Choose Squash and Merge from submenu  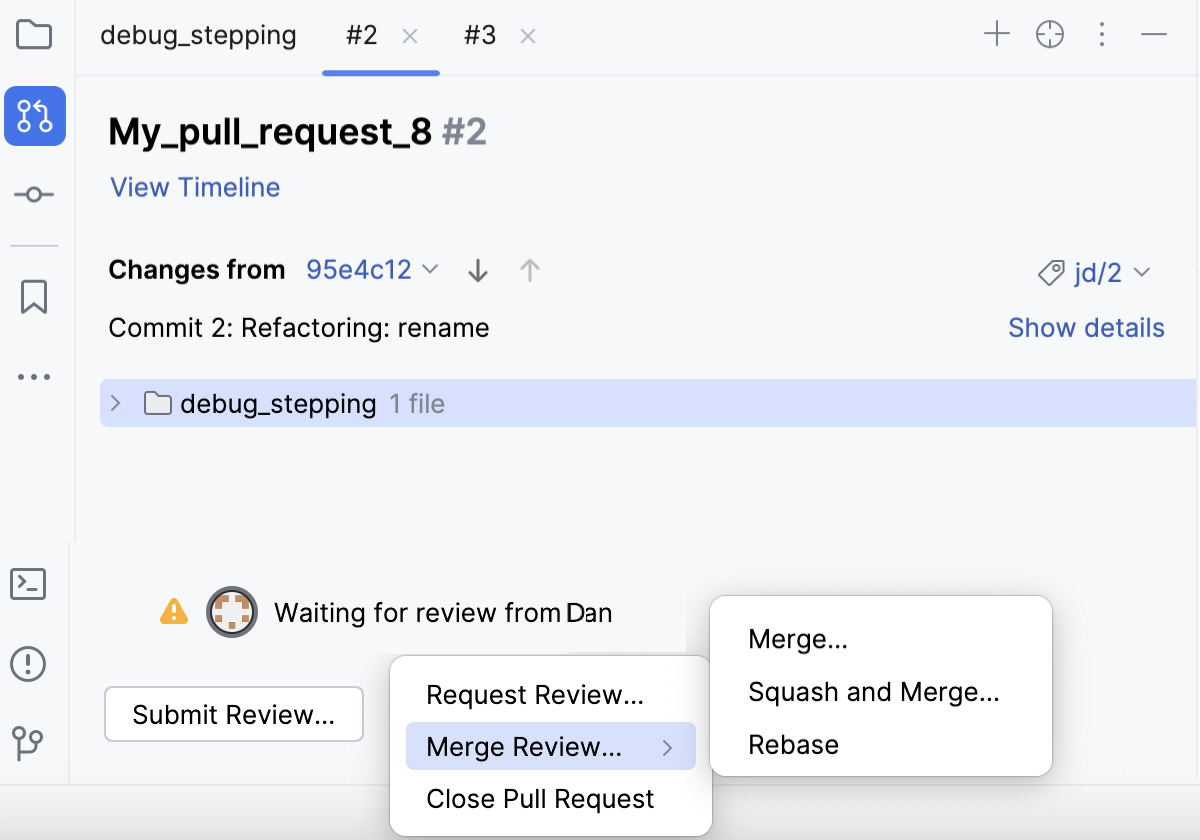click(x=873, y=691)
